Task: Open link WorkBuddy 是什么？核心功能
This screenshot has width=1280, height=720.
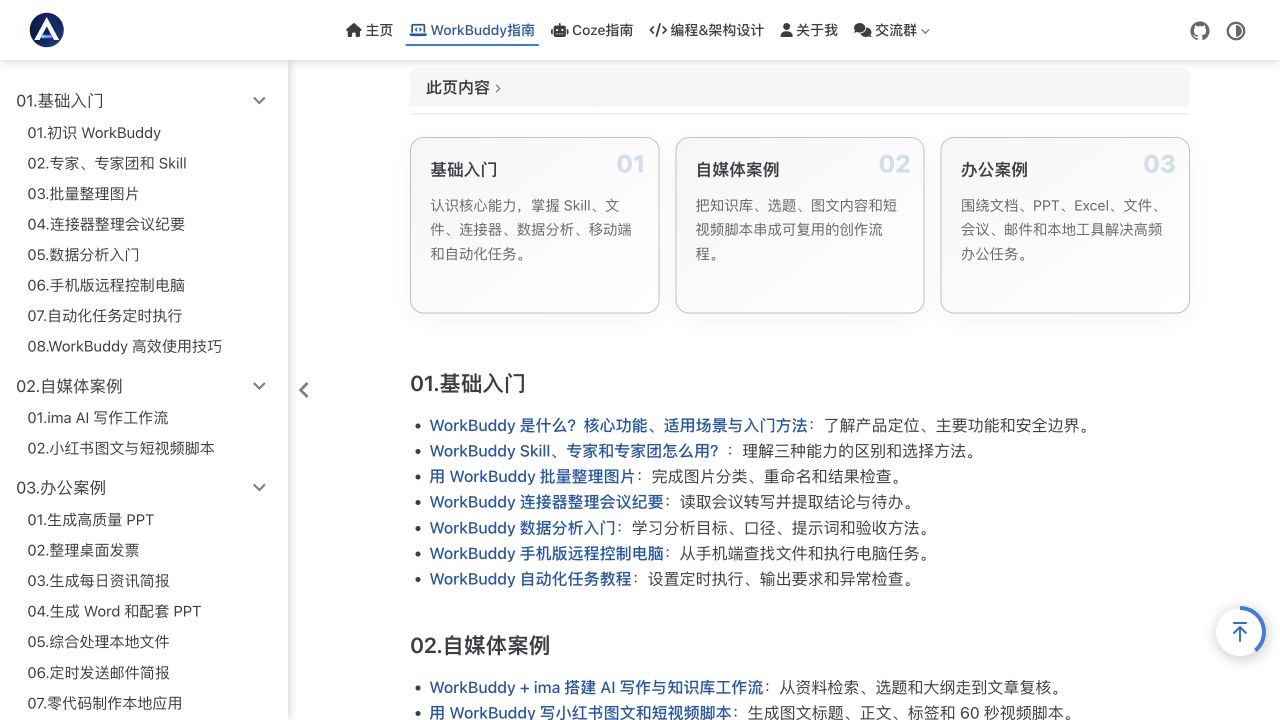Action: tap(618, 425)
